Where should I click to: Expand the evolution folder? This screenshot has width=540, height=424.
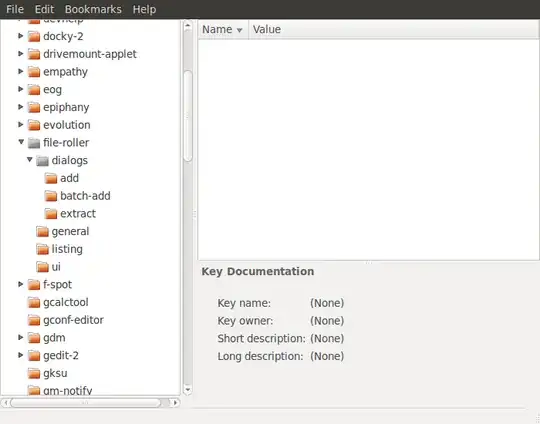pyautogui.click(x=21, y=124)
